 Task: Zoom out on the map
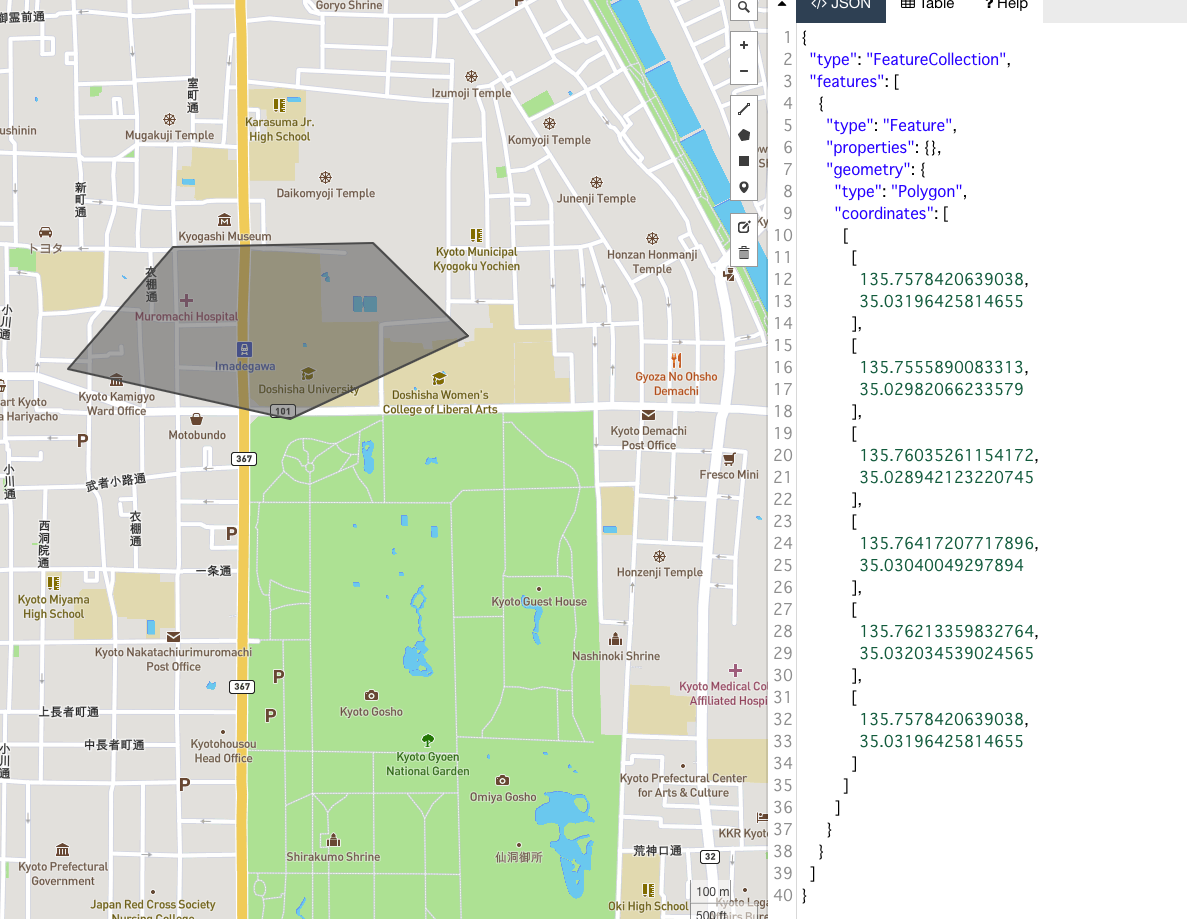pos(743,71)
